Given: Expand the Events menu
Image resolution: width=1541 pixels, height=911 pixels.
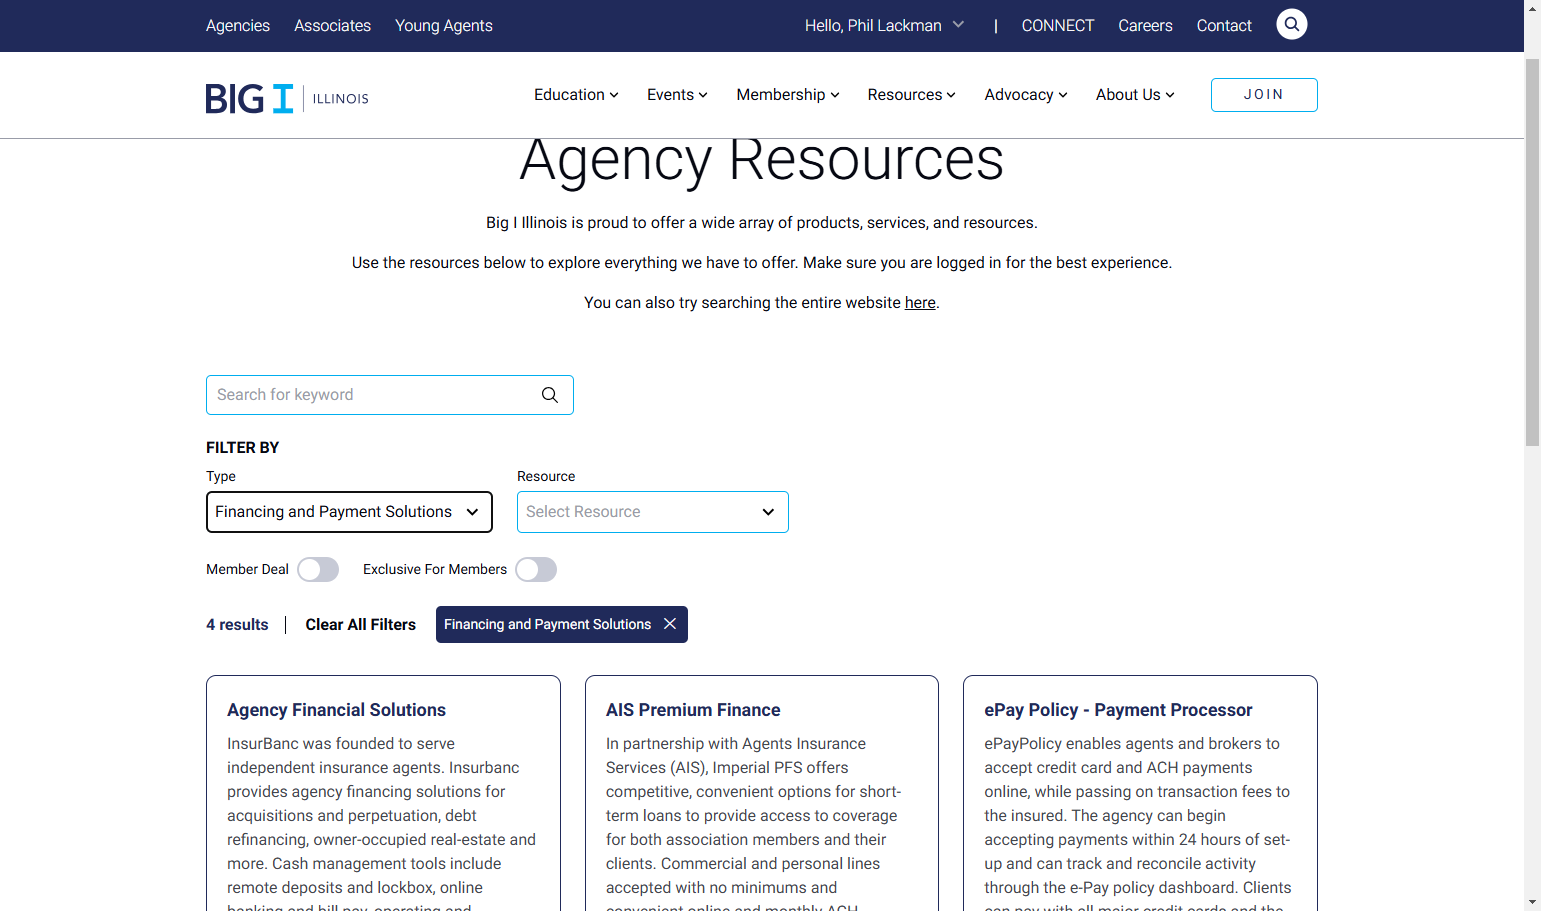Looking at the screenshot, I should (677, 95).
